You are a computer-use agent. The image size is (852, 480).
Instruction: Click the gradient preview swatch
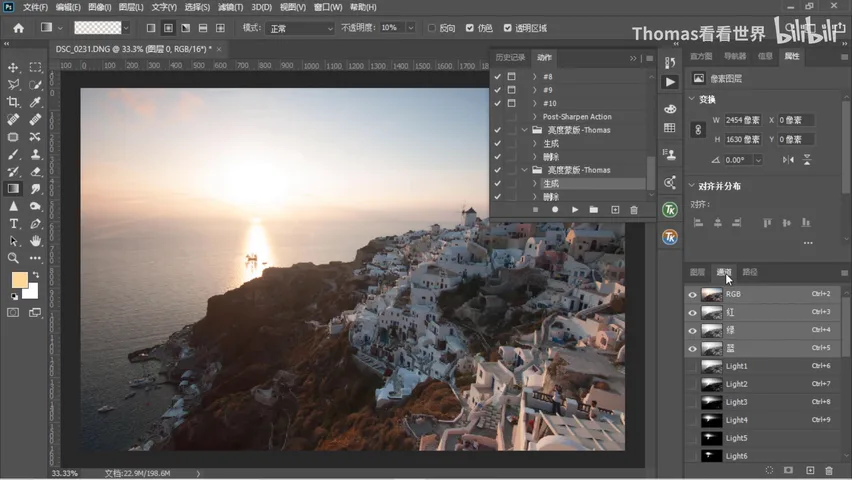coord(98,28)
